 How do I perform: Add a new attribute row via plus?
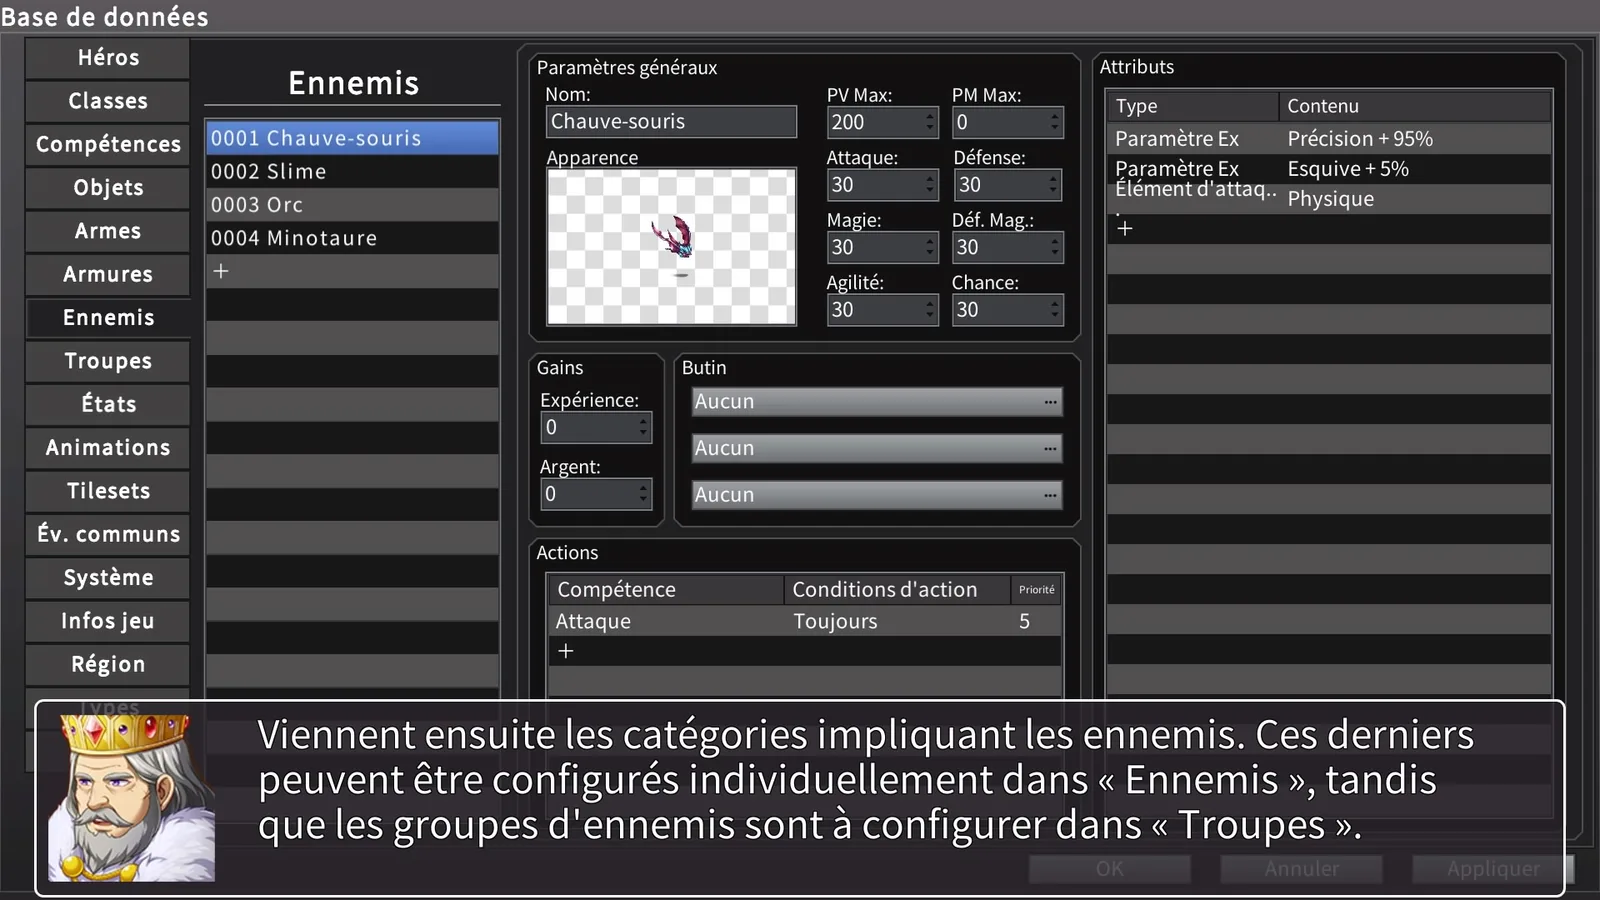(1125, 229)
